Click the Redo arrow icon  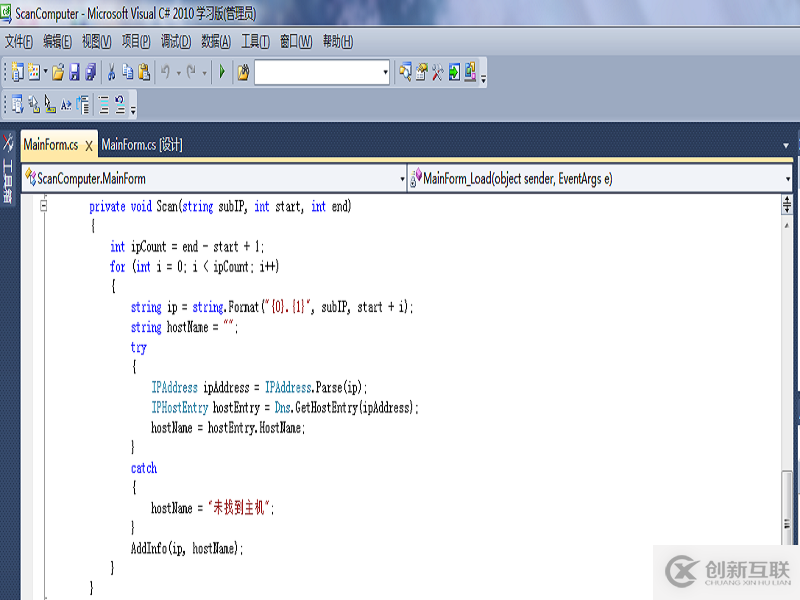pos(191,72)
